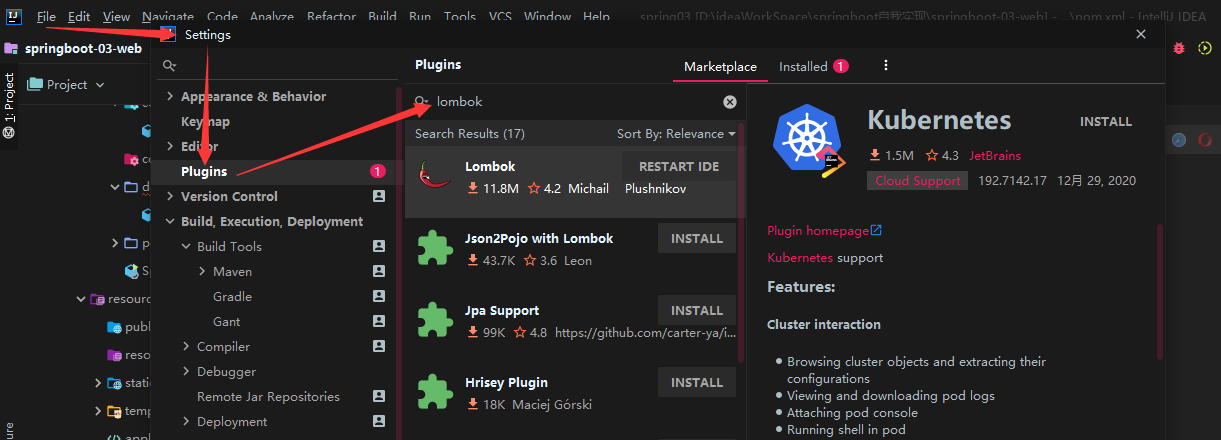Viewport: 1221px width, 440px height.
Task: Click the Json2Pojo with Lombok plugin icon
Action: pos(435,249)
